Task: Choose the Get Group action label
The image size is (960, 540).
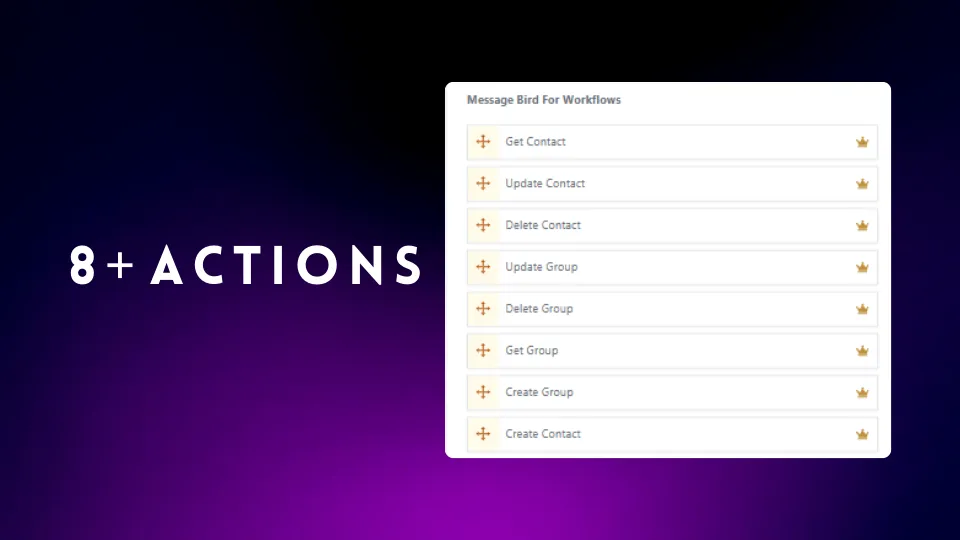Action: tap(531, 350)
